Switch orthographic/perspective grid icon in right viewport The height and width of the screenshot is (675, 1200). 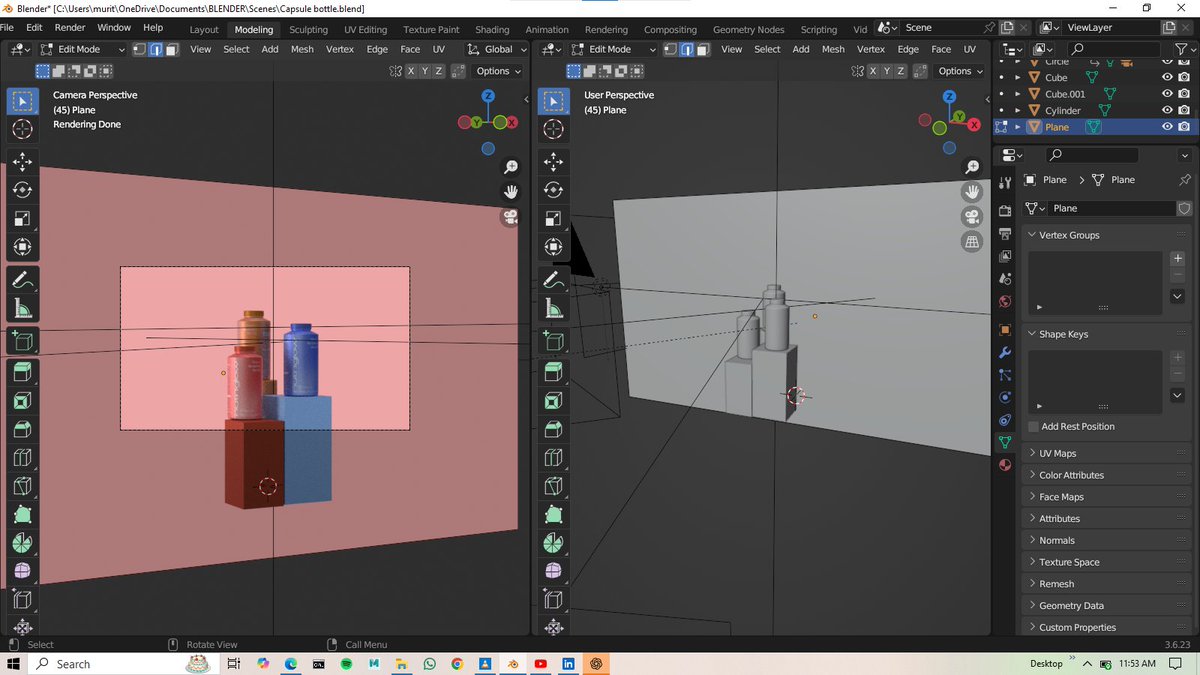coord(971,242)
